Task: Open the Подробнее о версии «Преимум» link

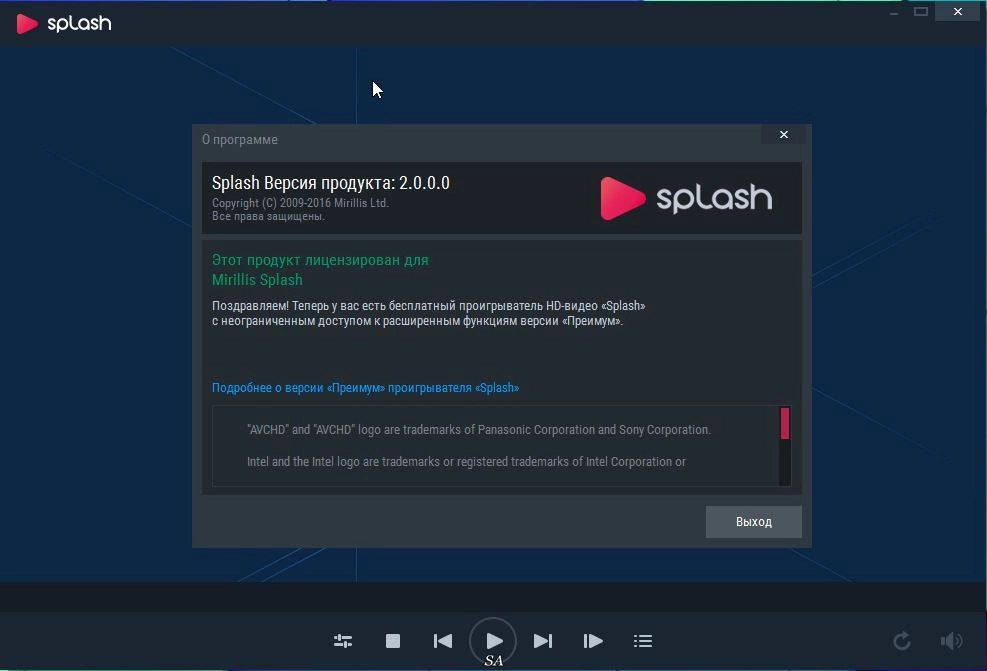Action: coord(365,388)
